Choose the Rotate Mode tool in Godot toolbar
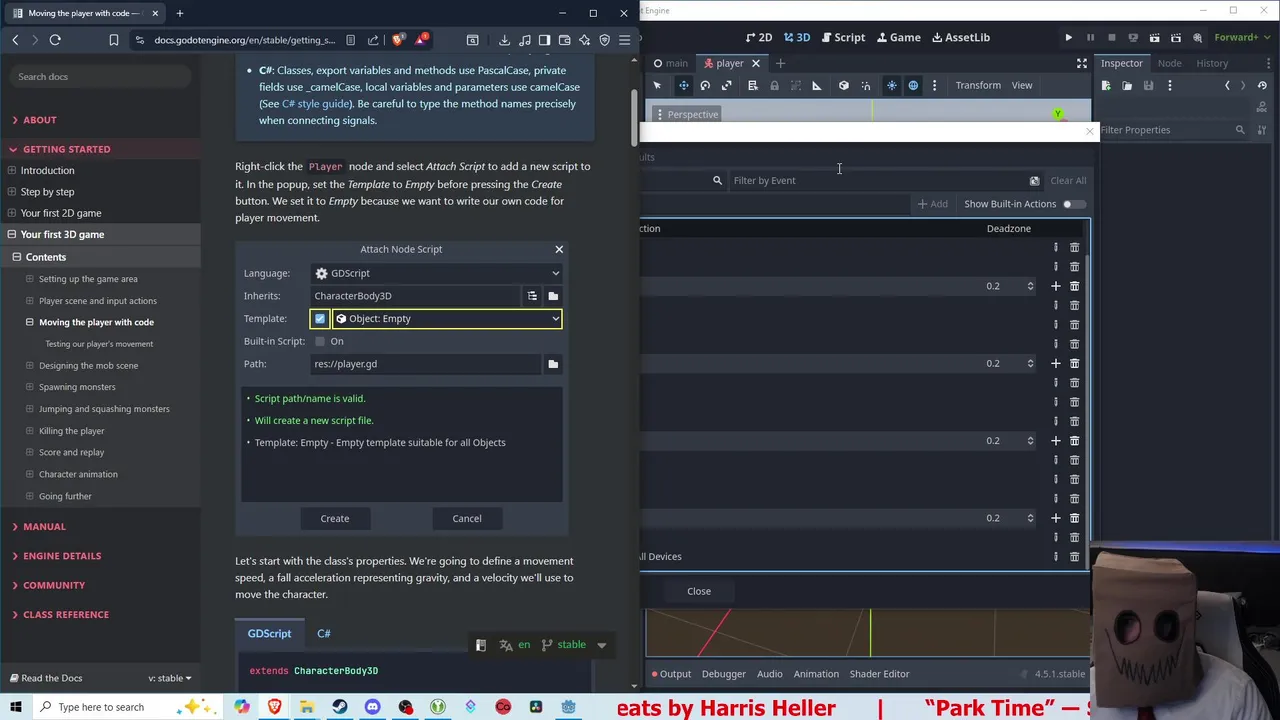1280x720 pixels. 705,85
